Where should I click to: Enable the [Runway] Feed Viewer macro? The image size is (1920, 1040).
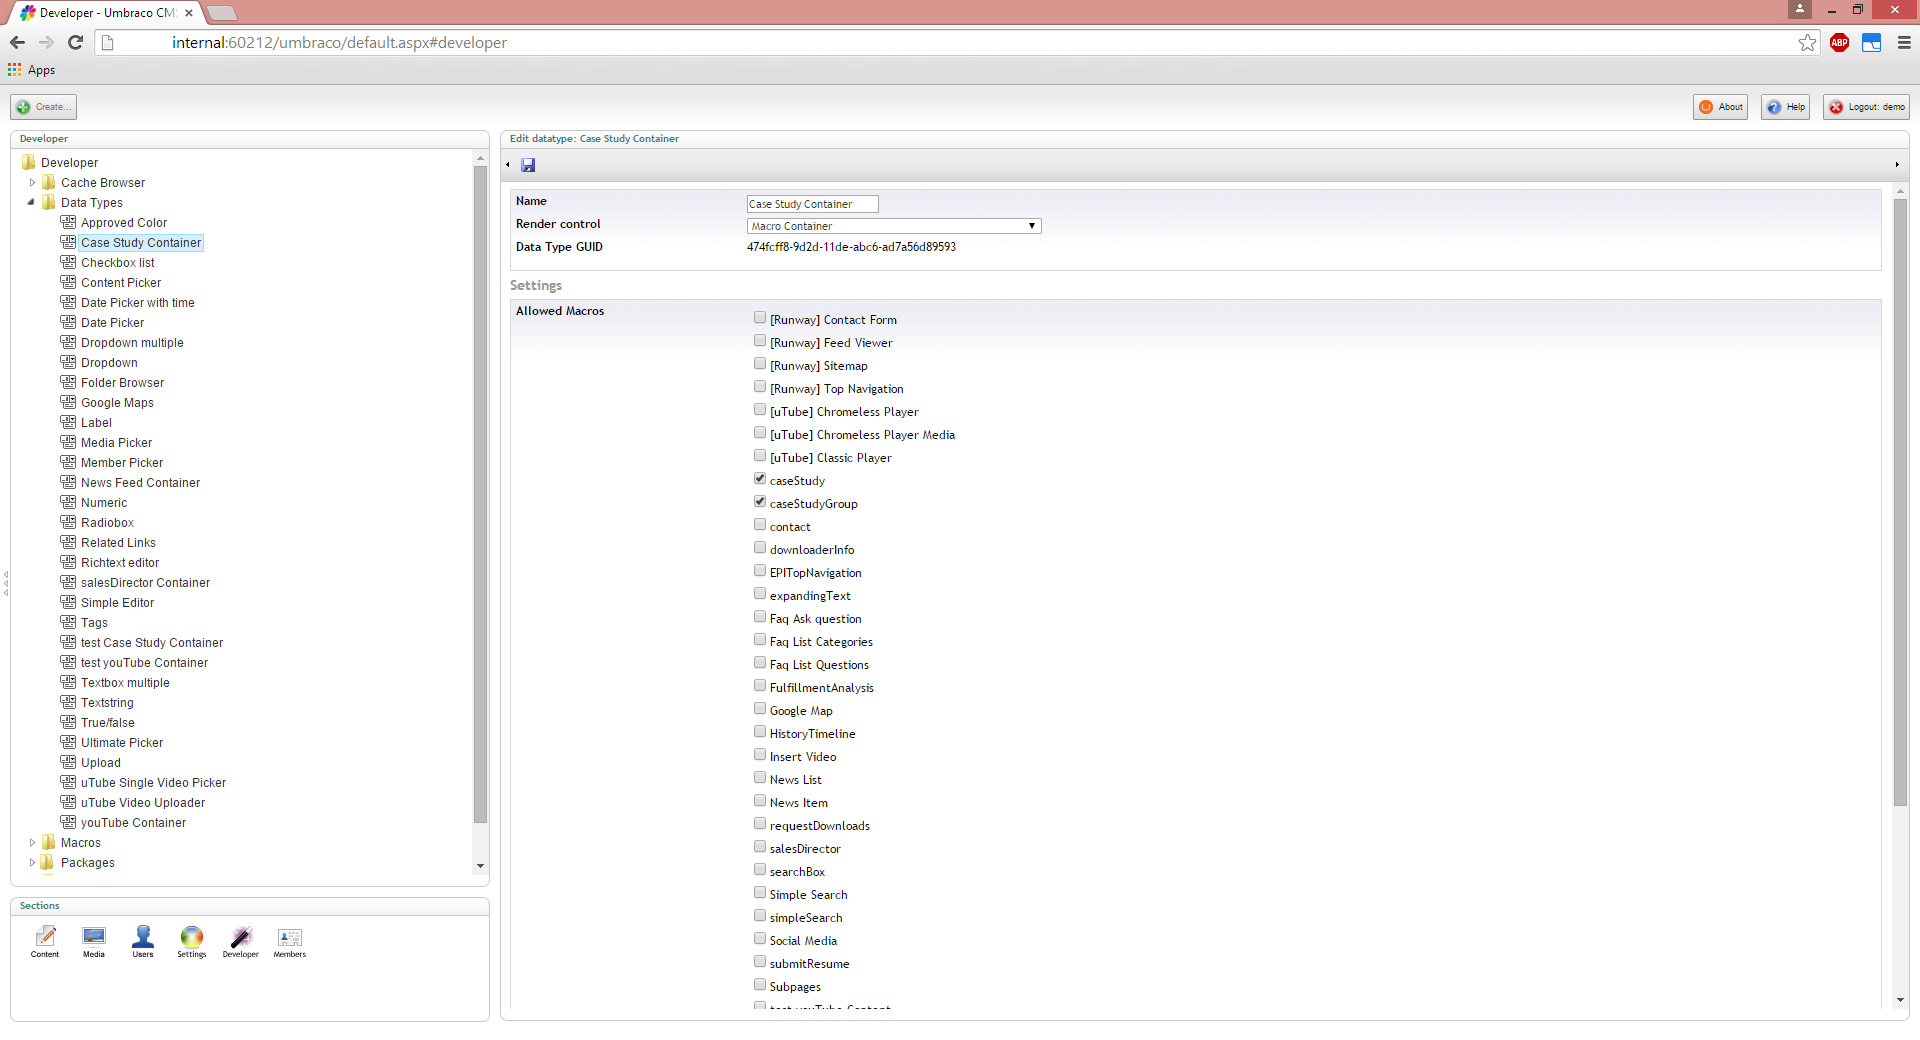click(760, 341)
